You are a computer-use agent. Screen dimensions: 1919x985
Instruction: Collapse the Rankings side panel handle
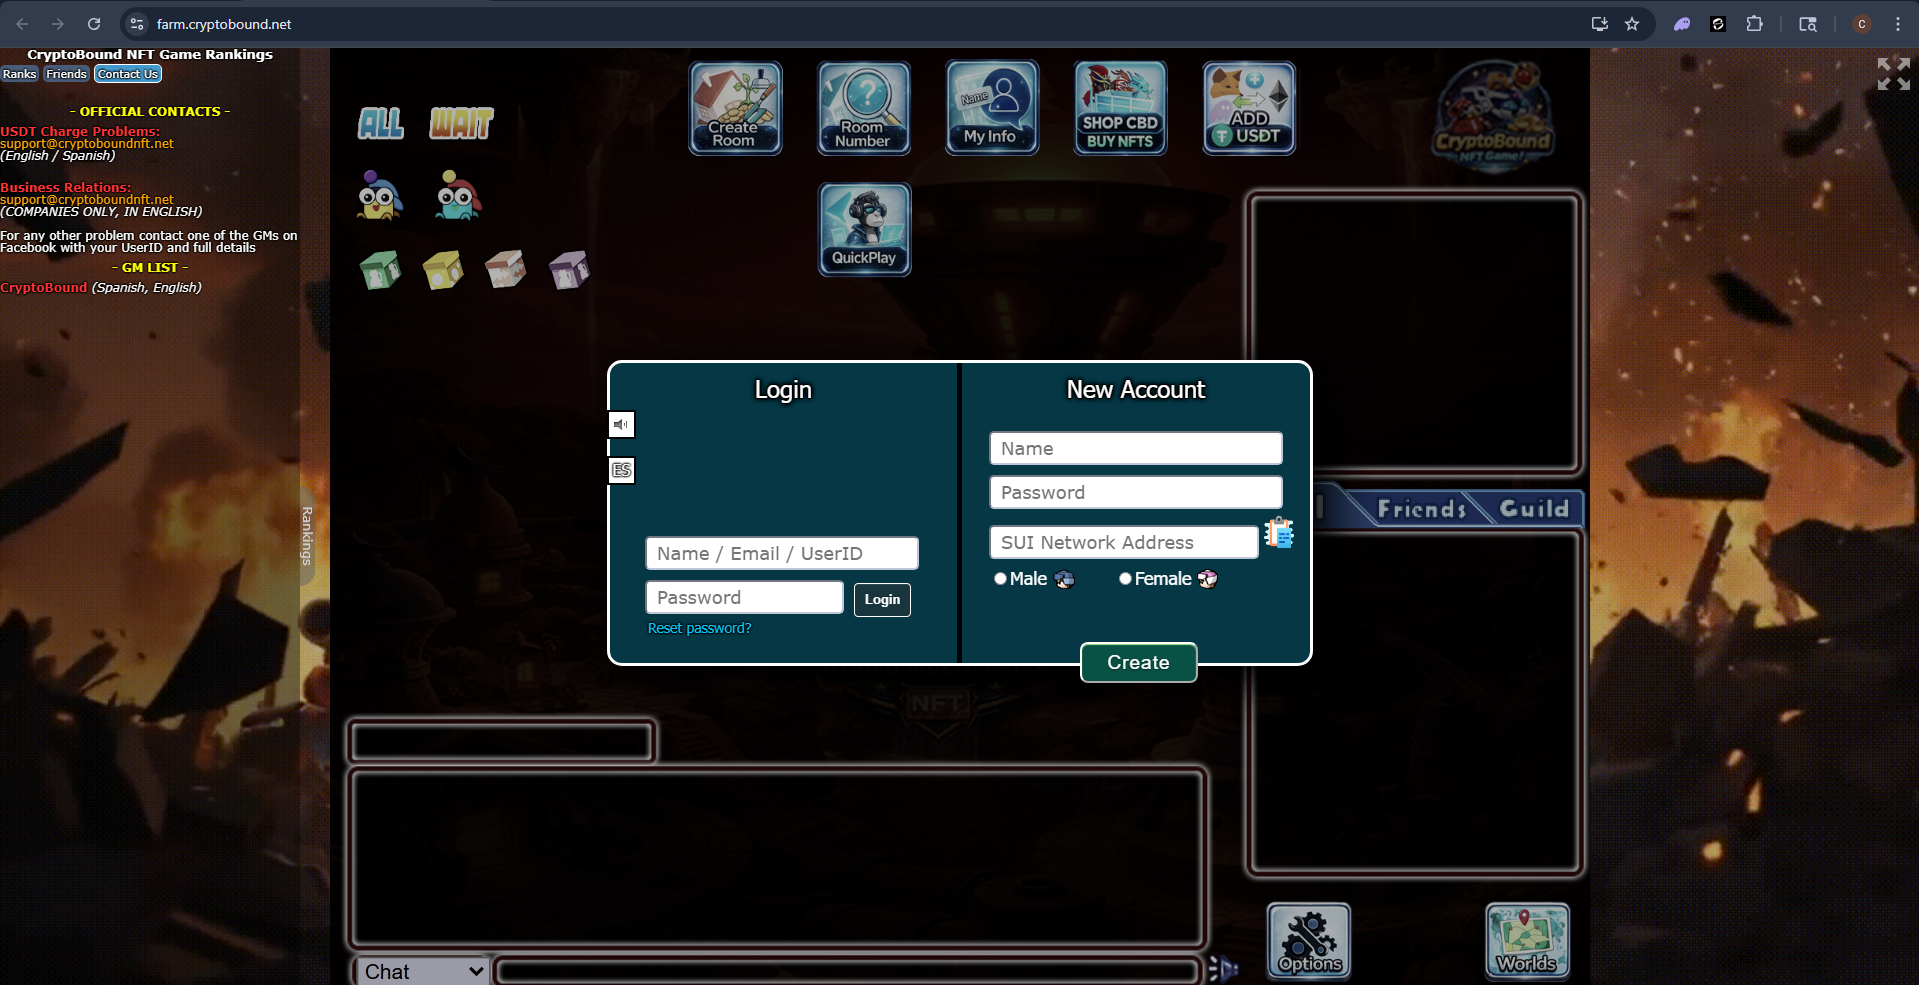coord(307,535)
